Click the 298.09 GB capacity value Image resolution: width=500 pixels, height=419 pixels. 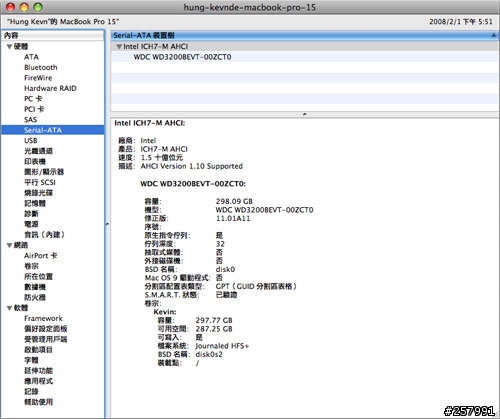pyautogui.click(x=234, y=201)
